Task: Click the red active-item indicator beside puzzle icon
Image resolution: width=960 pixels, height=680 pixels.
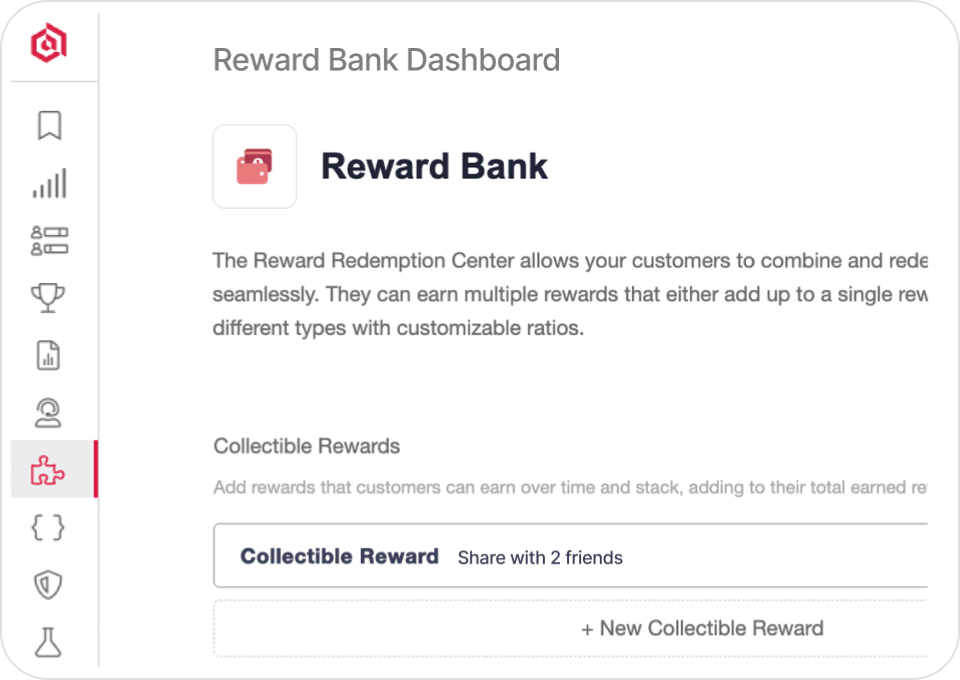Action: coord(96,468)
